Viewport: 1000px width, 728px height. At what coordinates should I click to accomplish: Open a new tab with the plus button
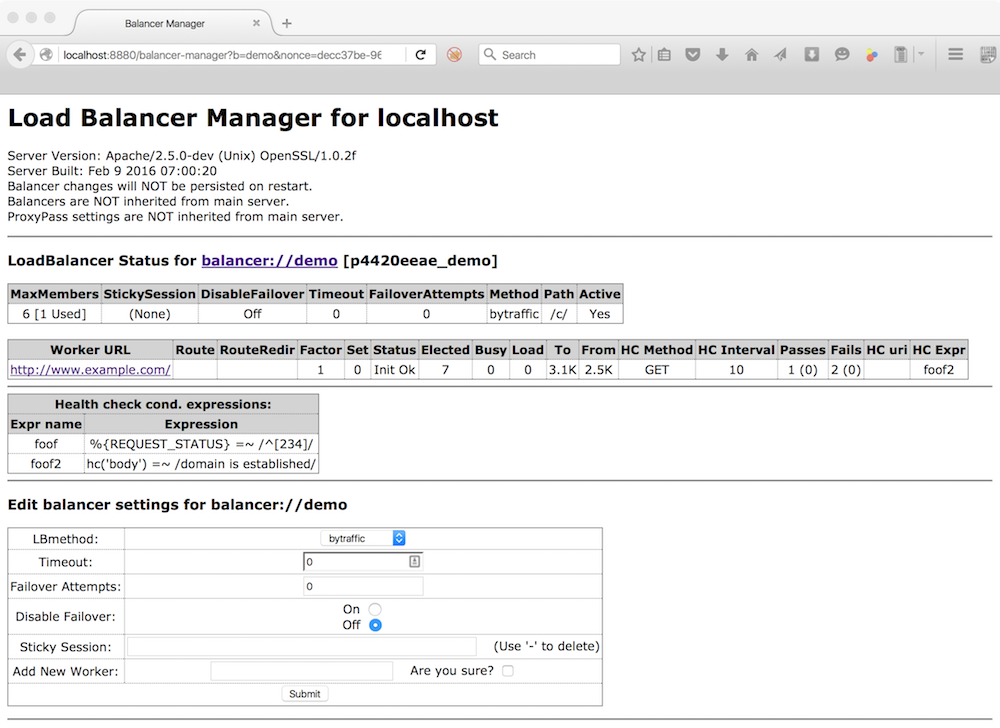(x=286, y=21)
